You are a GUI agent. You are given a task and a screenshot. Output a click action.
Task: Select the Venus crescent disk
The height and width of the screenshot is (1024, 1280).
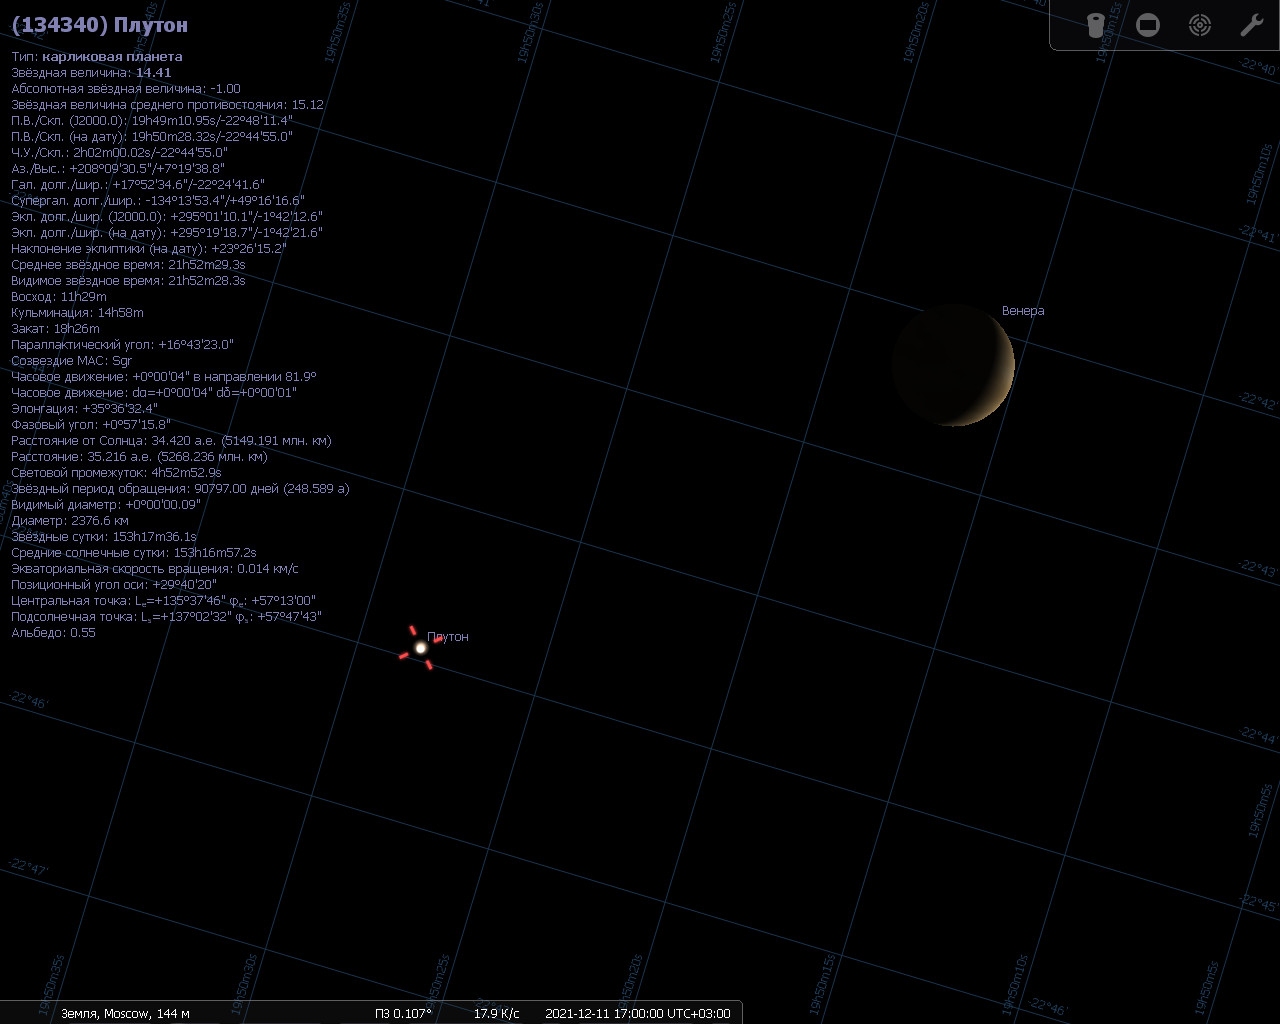pyautogui.click(x=954, y=365)
